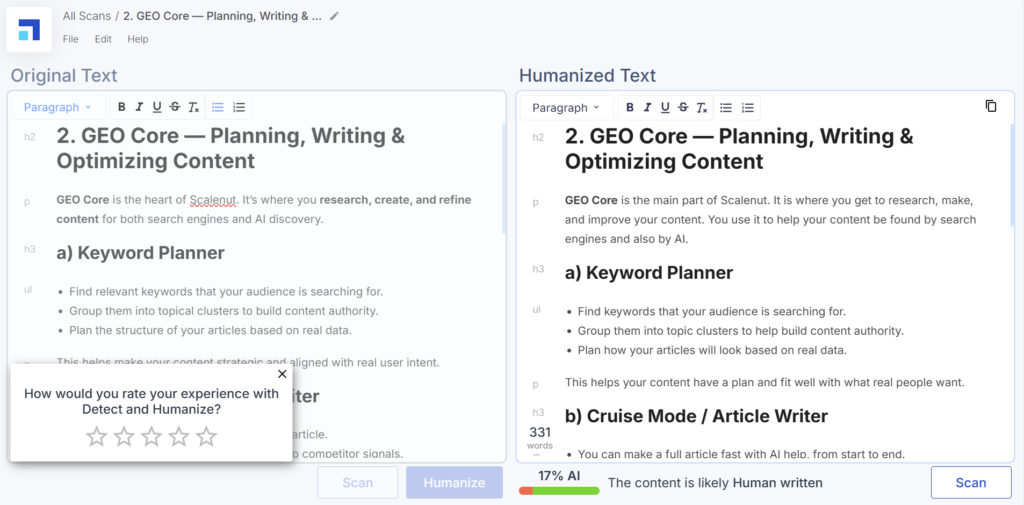Apply underline in Humanized Text toolbar
1024x505 pixels.
665,107
